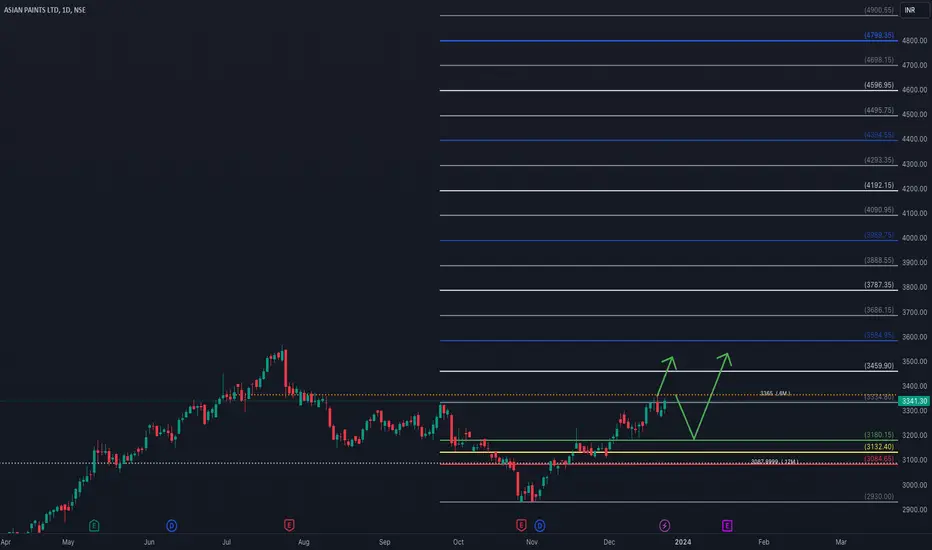Select the level label (4698.15)

pos(879,61)
